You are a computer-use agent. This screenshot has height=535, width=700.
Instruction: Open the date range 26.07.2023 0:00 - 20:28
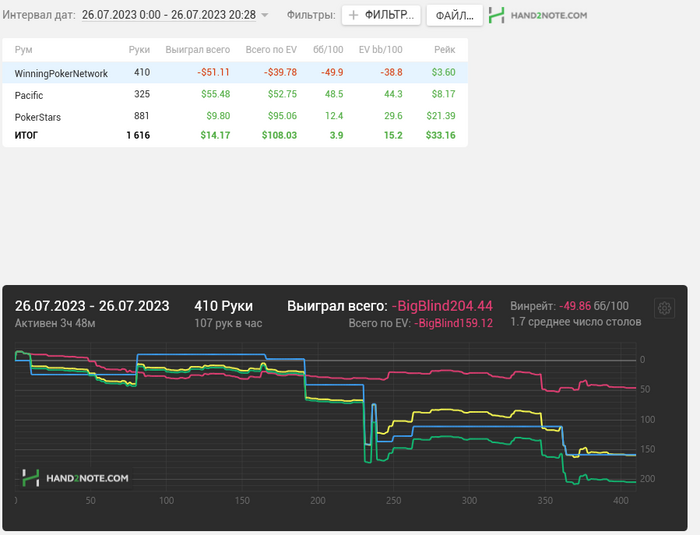coord(169,15)
